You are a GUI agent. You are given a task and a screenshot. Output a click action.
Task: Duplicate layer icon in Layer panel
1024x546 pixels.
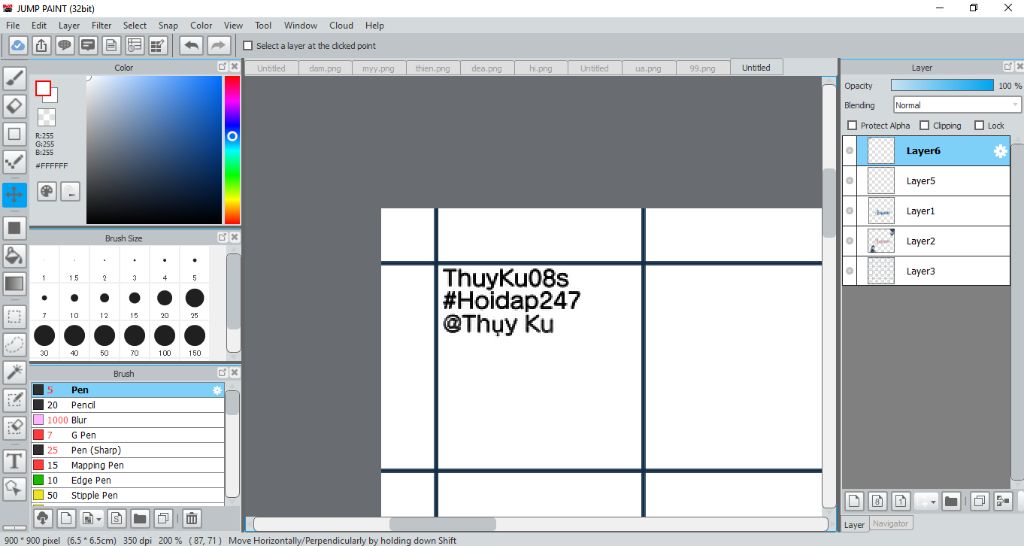click(979, 502)
